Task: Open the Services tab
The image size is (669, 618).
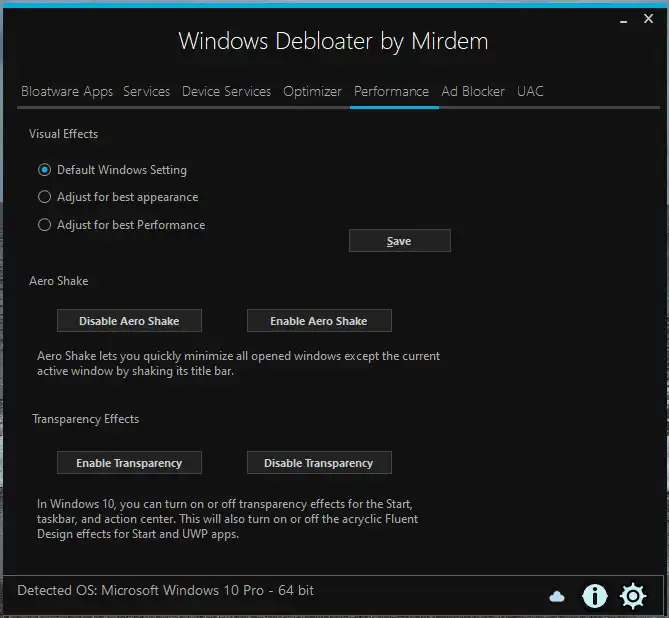Action: click(146, 91)
